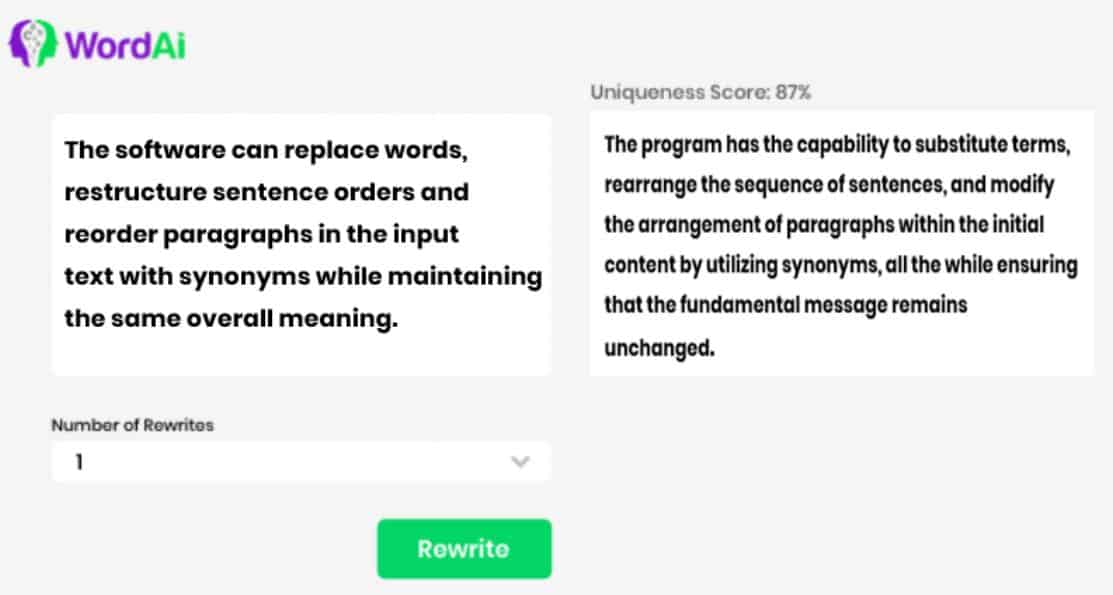Click the Uniqueness Score: 87% label
This screenshot has height=595, width=1113.
tap(700, 93)
